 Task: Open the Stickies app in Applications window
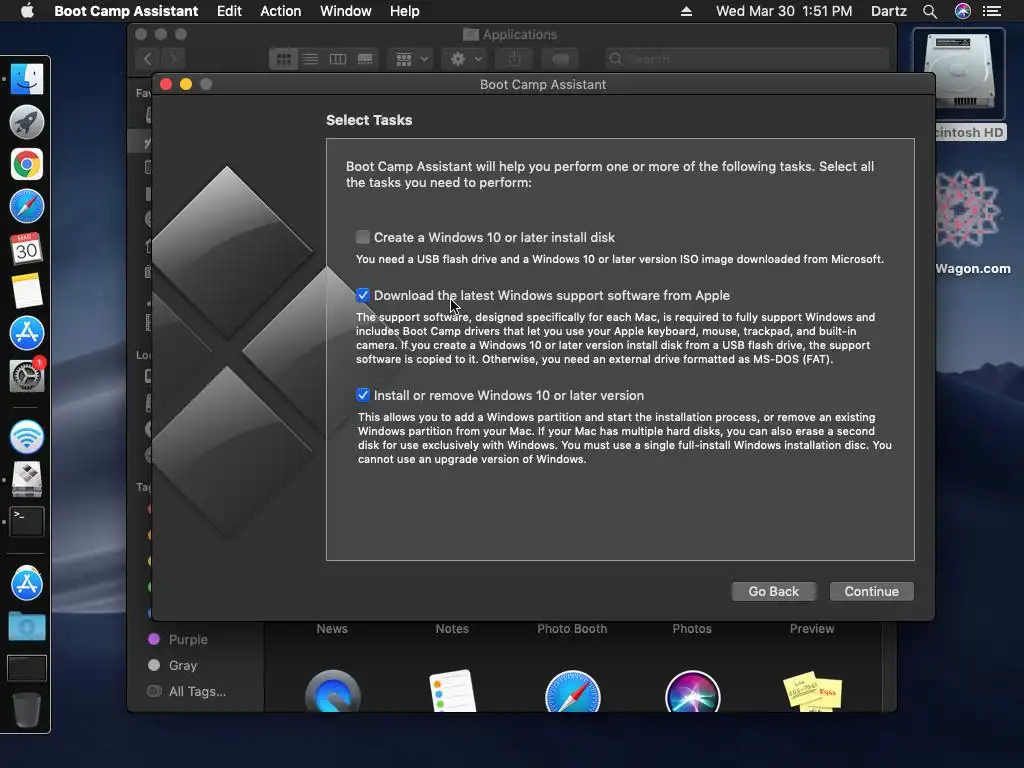tap(812, 692)
